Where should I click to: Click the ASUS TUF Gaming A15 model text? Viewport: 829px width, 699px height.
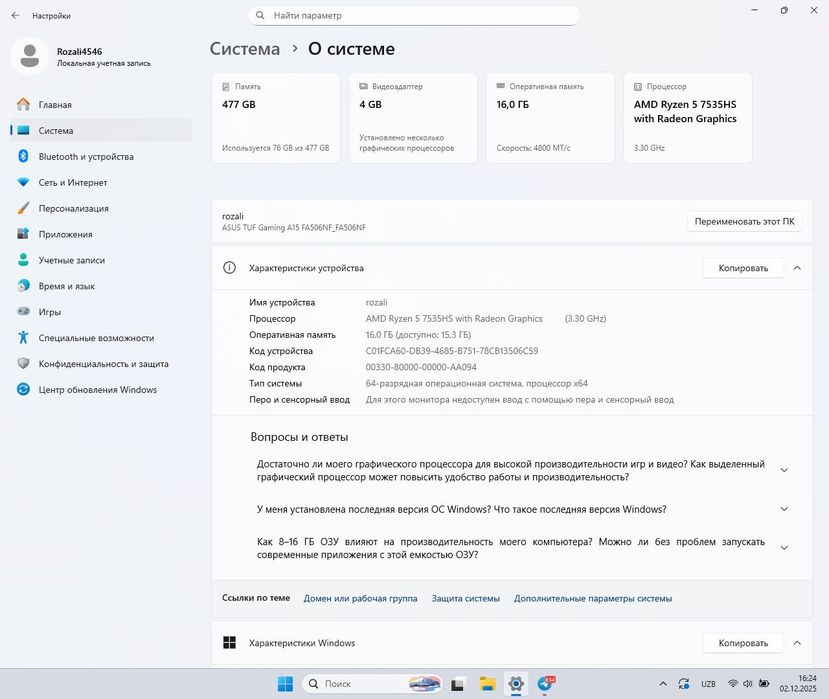point(293,227)
